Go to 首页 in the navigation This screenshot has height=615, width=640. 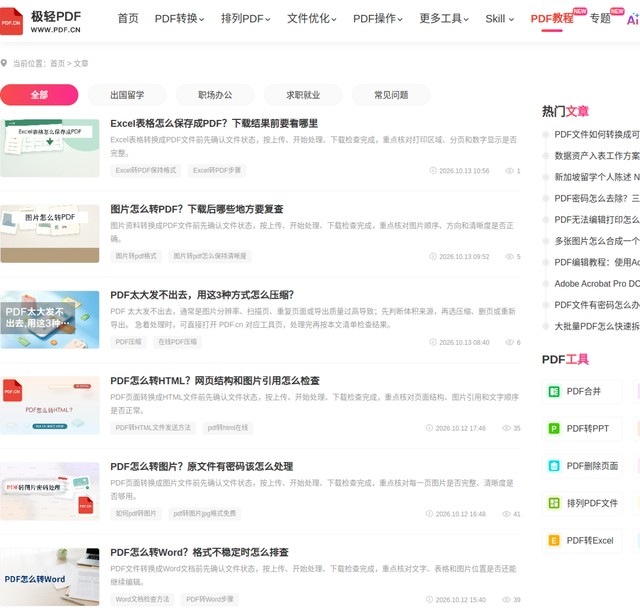point(128,19)
